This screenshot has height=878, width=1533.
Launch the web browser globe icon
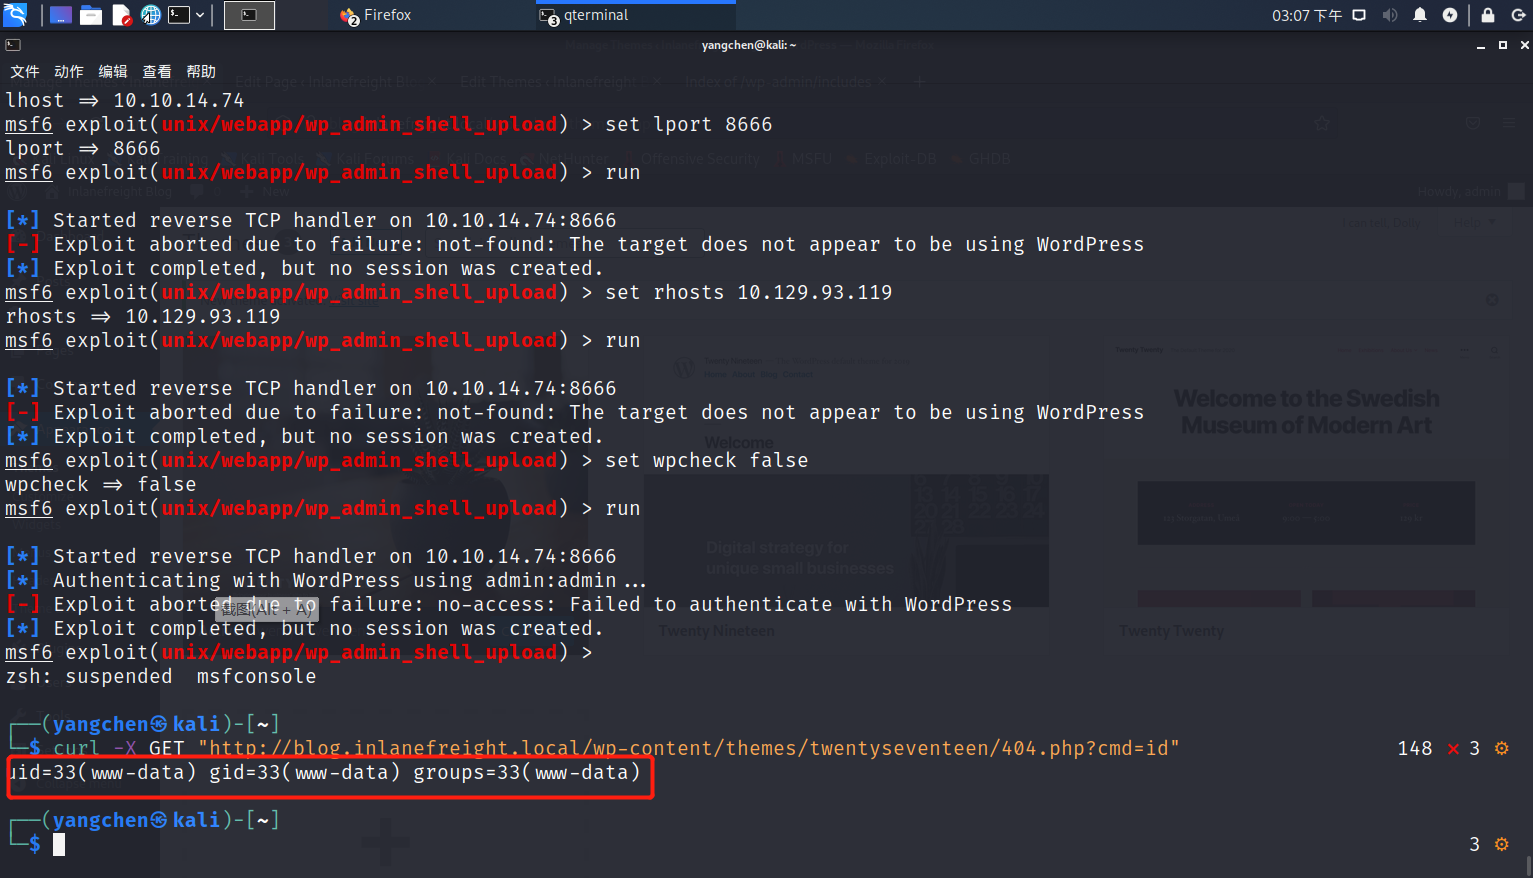point(150,15)
